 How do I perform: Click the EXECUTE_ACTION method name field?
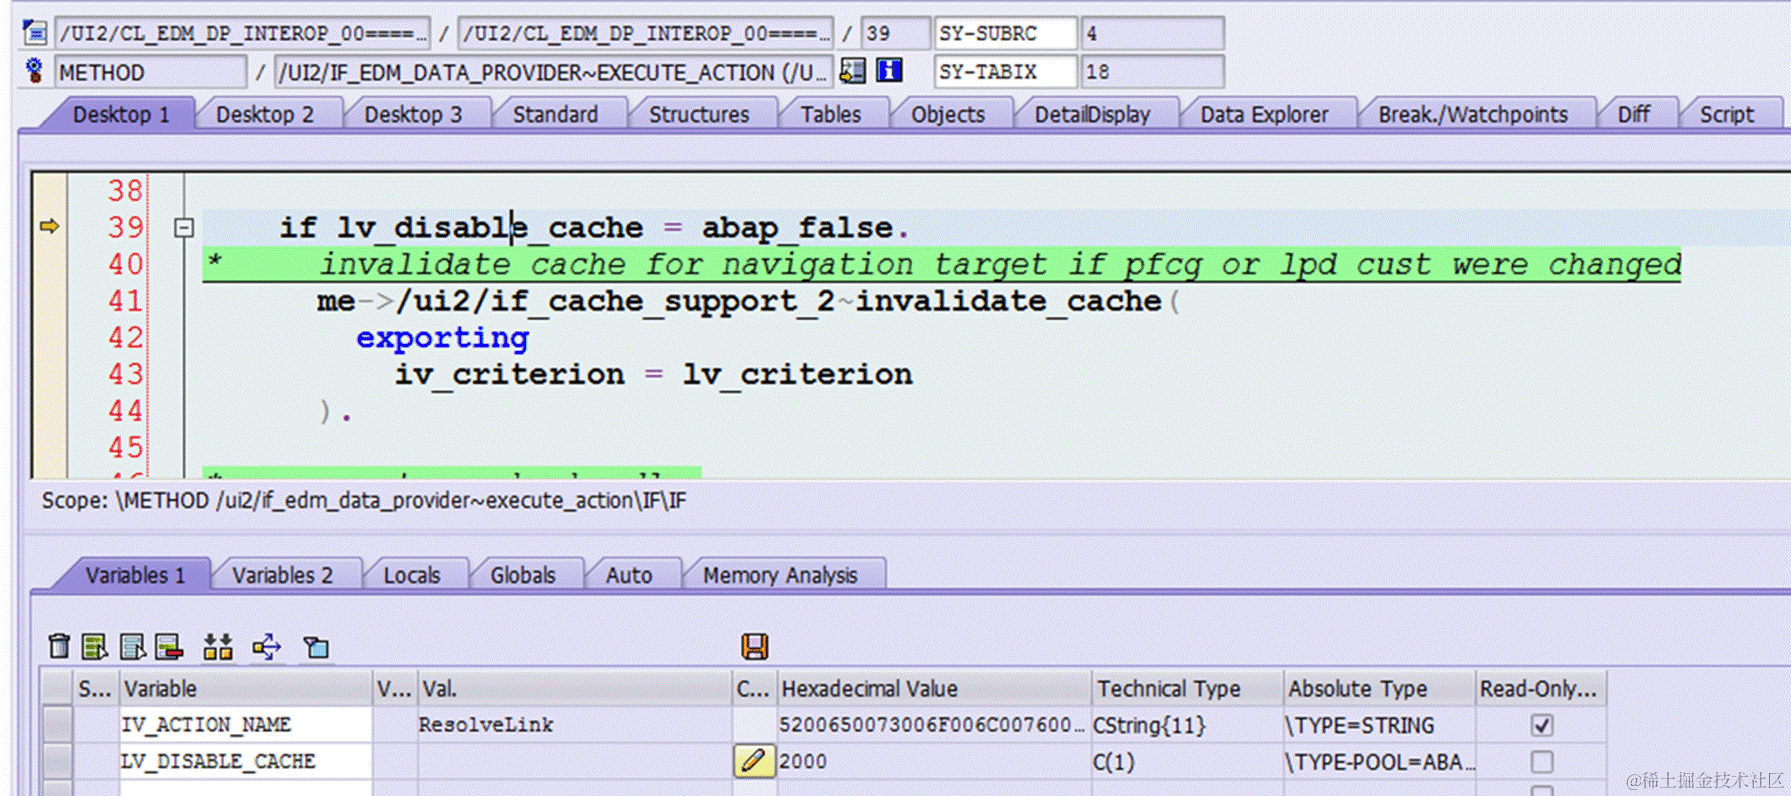point(553,72)
